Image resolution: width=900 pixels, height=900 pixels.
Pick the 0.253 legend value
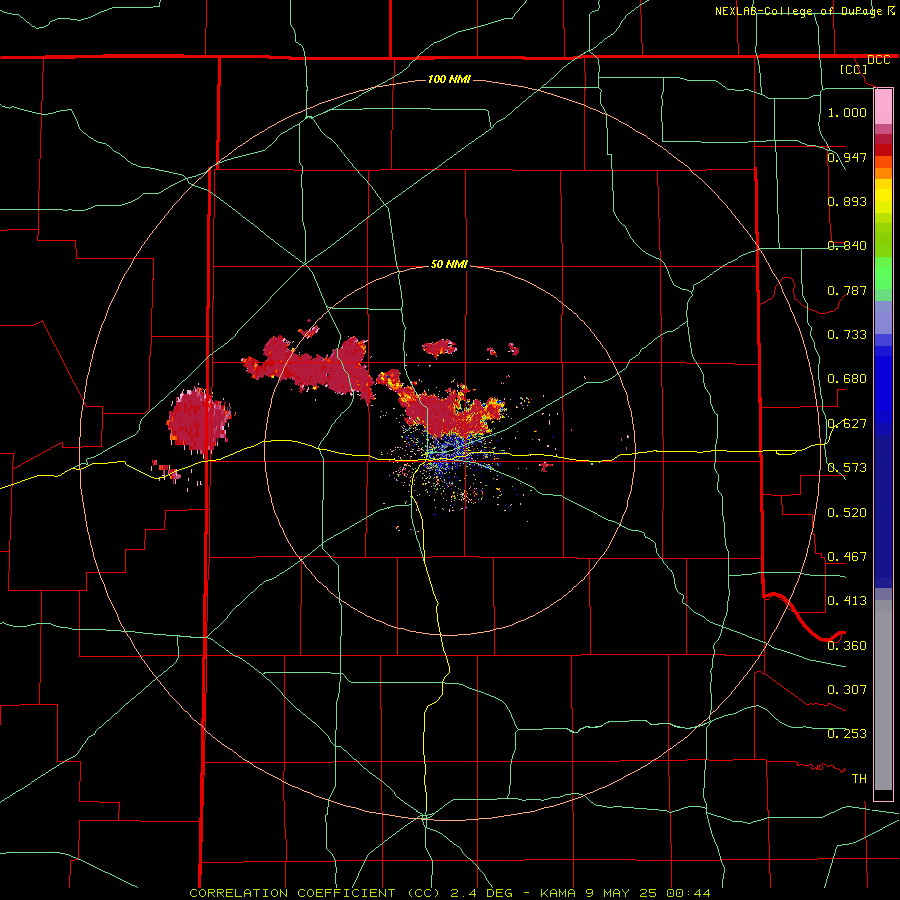coord(847,734)
